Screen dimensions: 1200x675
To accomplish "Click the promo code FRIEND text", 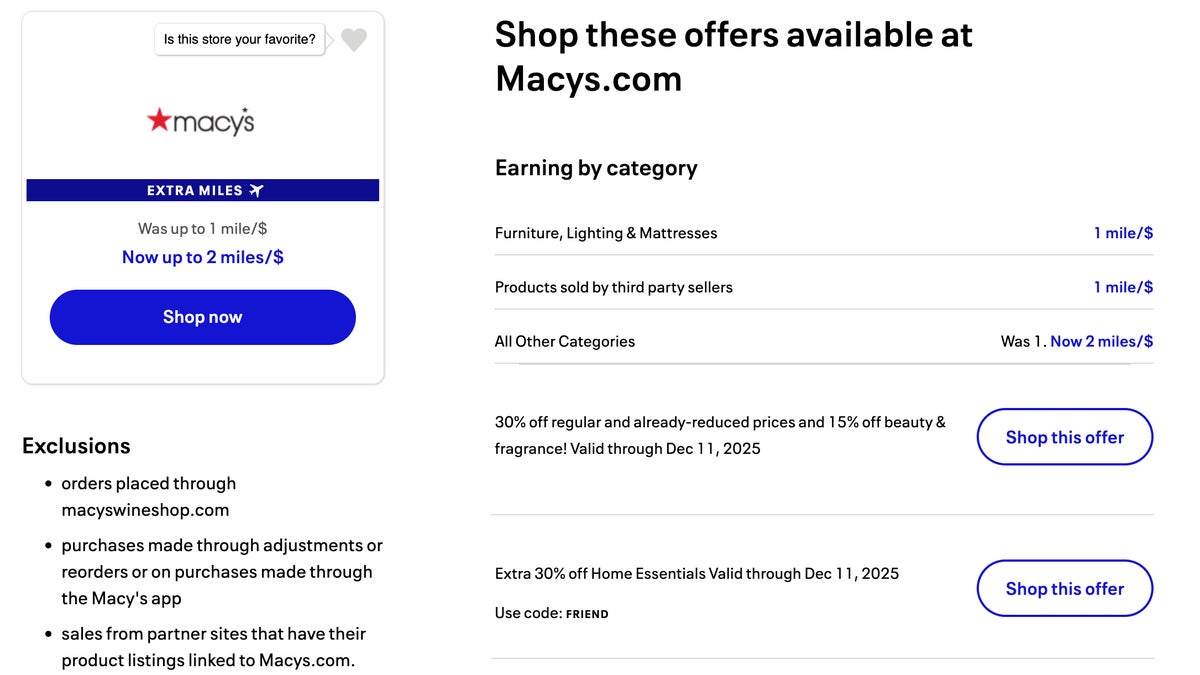I will click(x=587, y=613).
